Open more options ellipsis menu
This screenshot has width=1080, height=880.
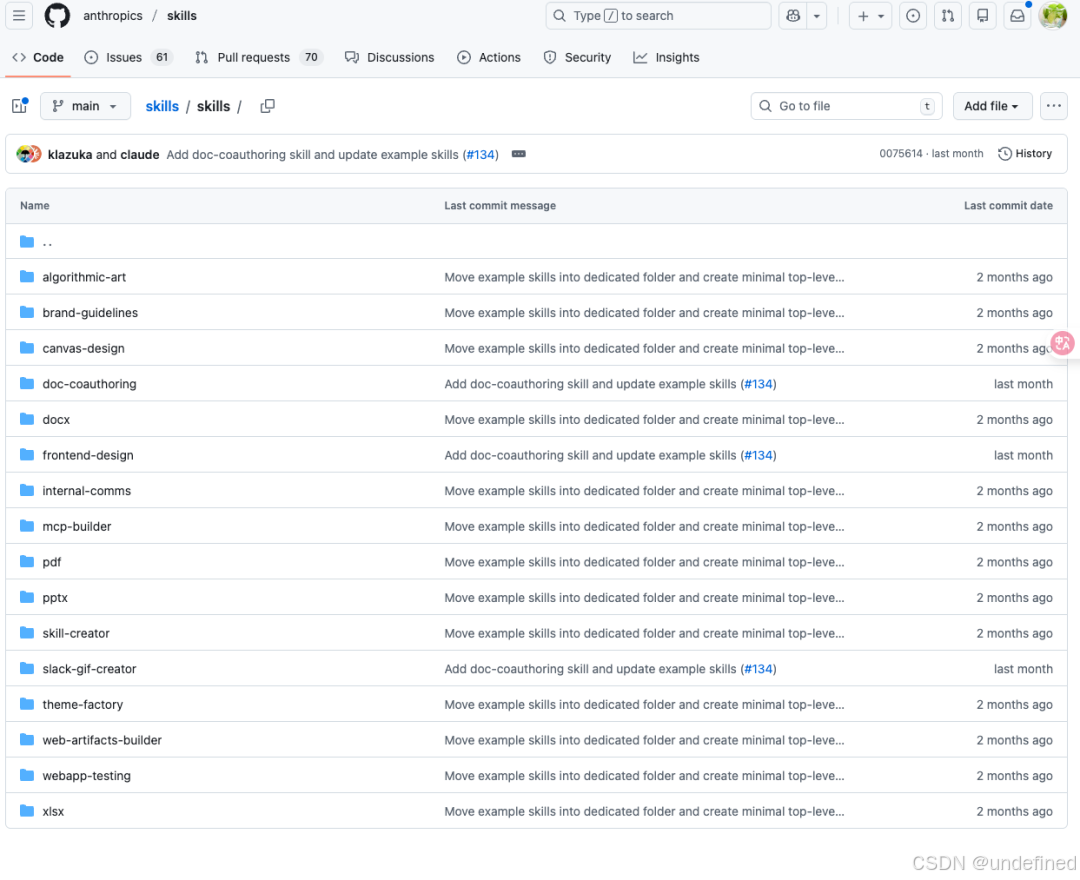tap(1053, 106)
